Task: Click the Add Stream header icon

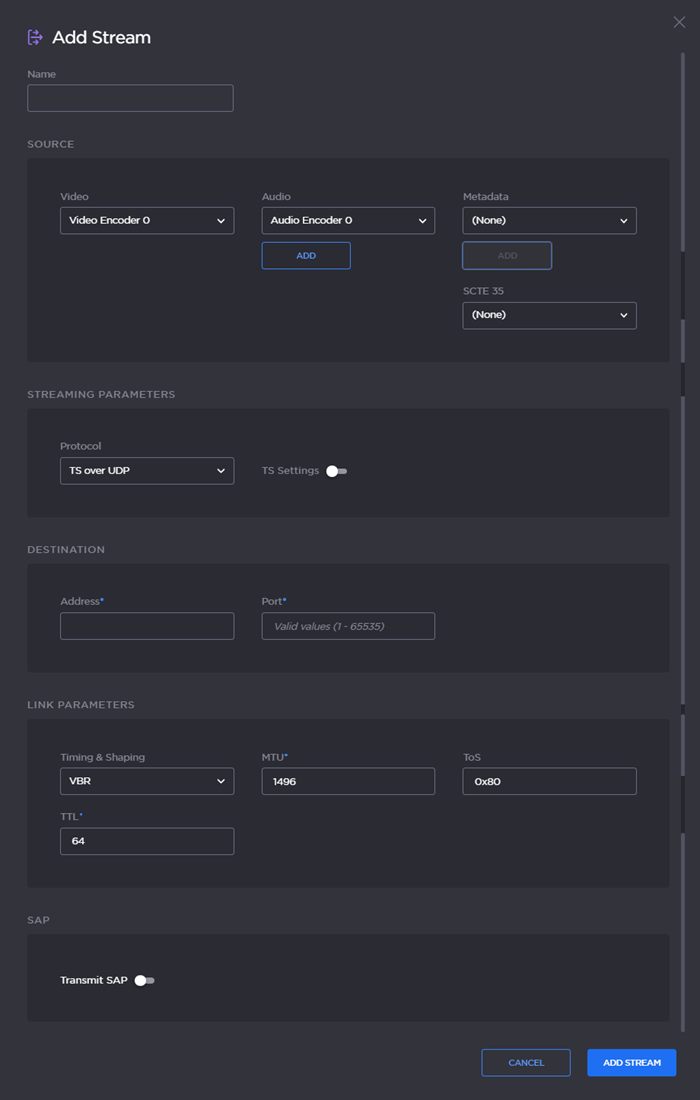Action: click(x=35, y=37)
